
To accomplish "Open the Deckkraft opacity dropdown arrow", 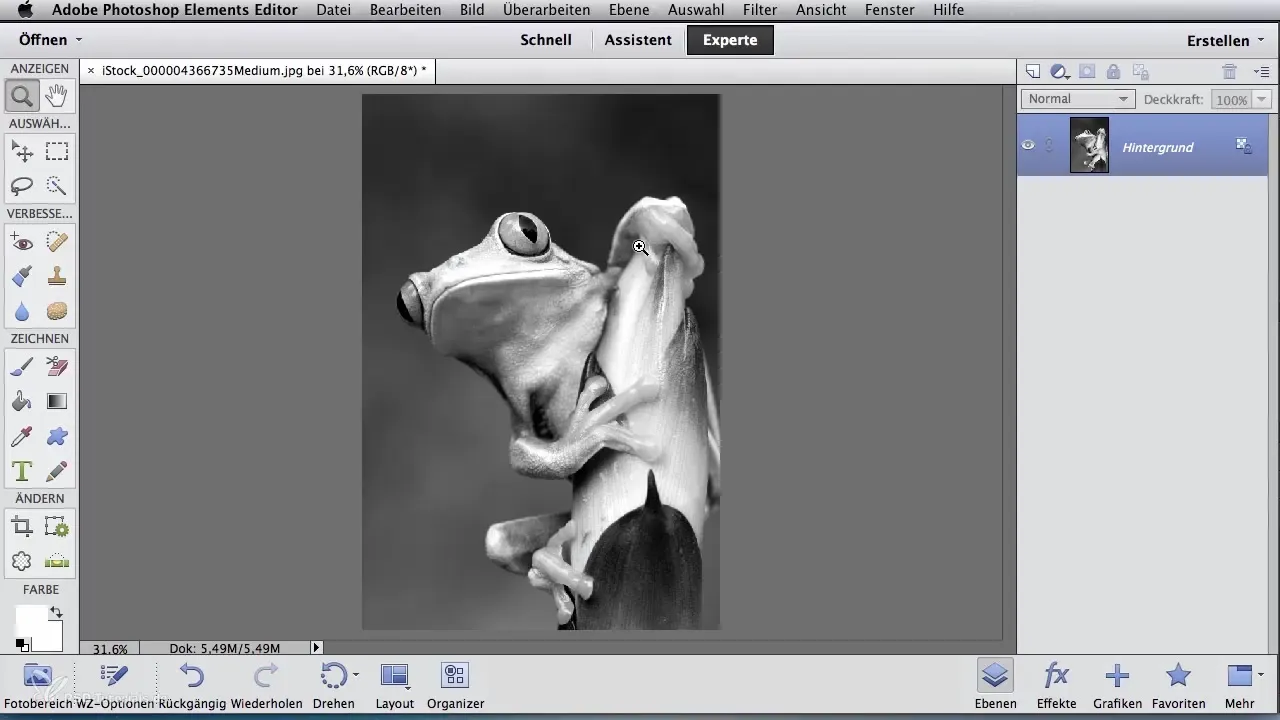I will (1261, 99).
